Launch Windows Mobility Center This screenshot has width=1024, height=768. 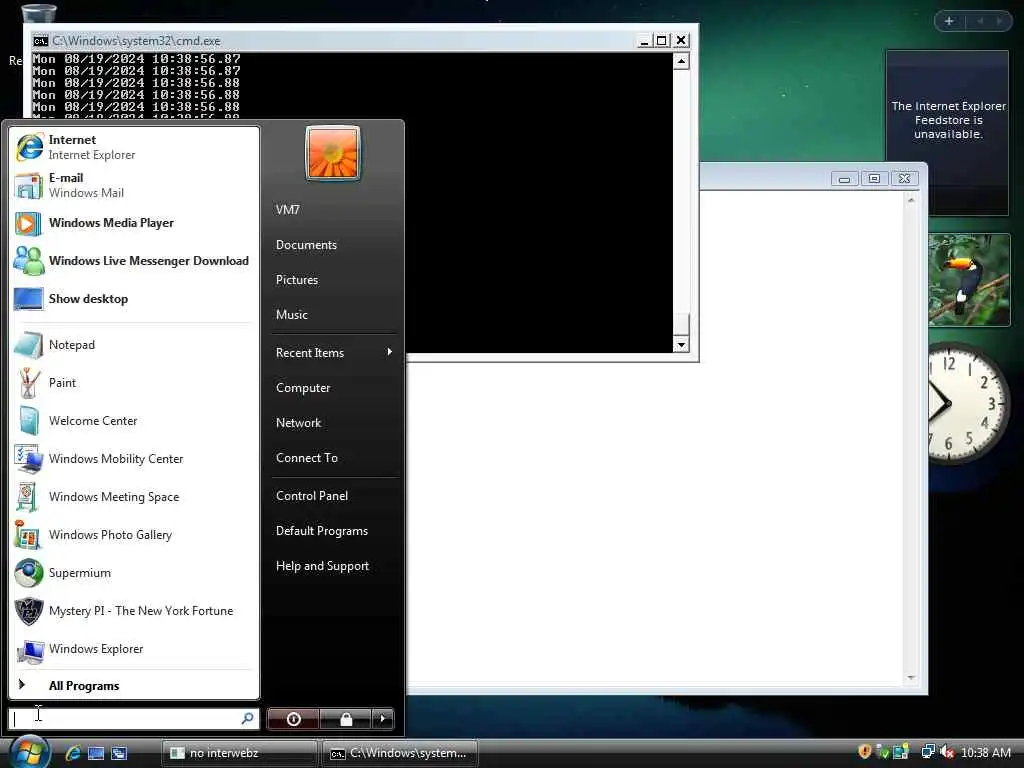(134, 458)
